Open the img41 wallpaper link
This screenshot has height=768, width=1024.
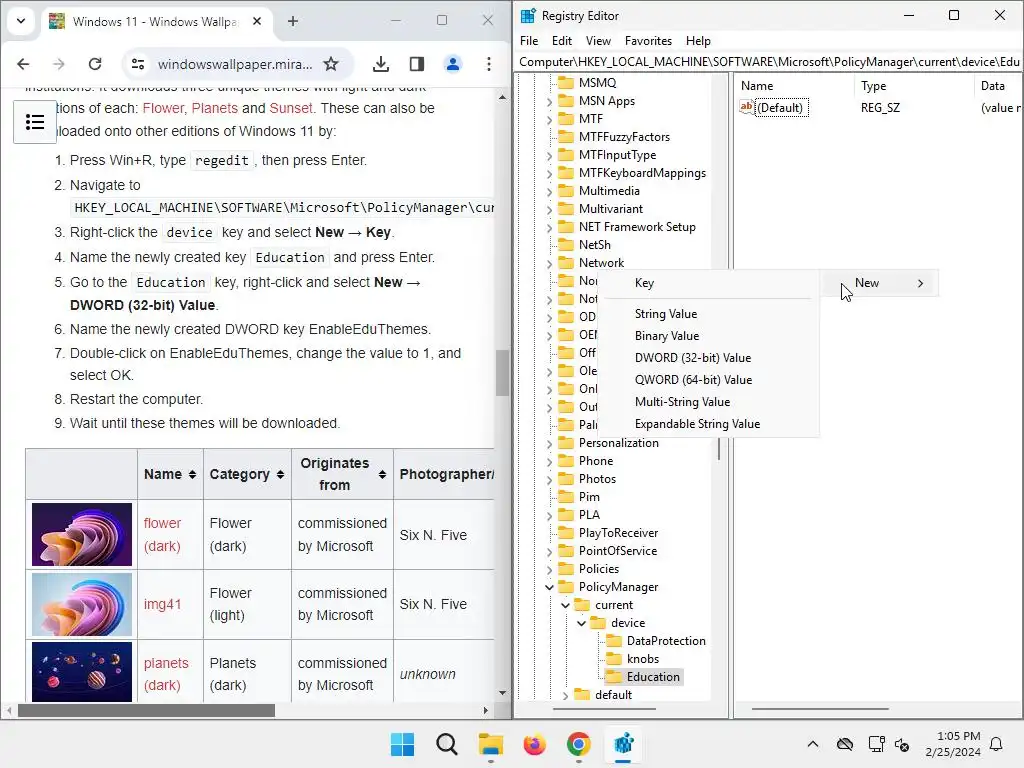point(163,604)
